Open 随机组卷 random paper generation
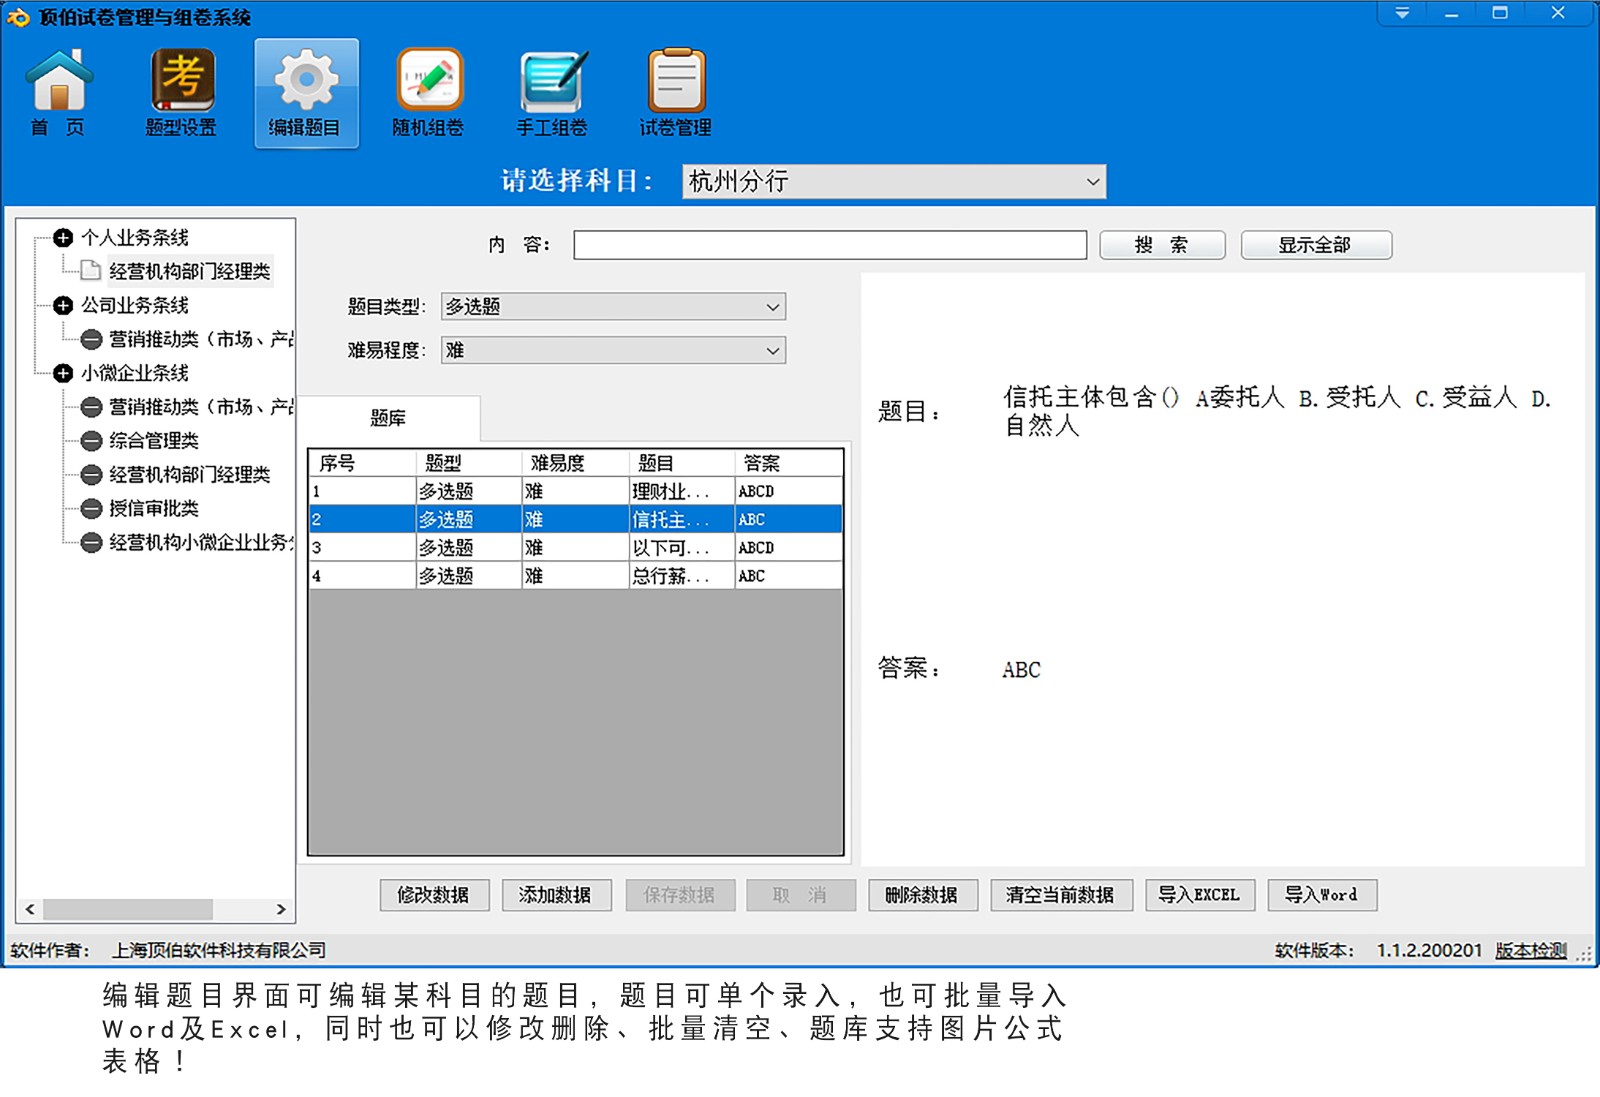 (x=429, y=82)
